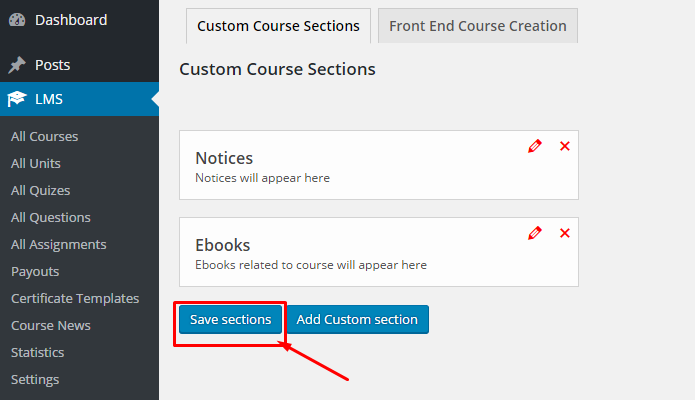
Task: Click the Save sections button
Action: [x=230, y=319]
